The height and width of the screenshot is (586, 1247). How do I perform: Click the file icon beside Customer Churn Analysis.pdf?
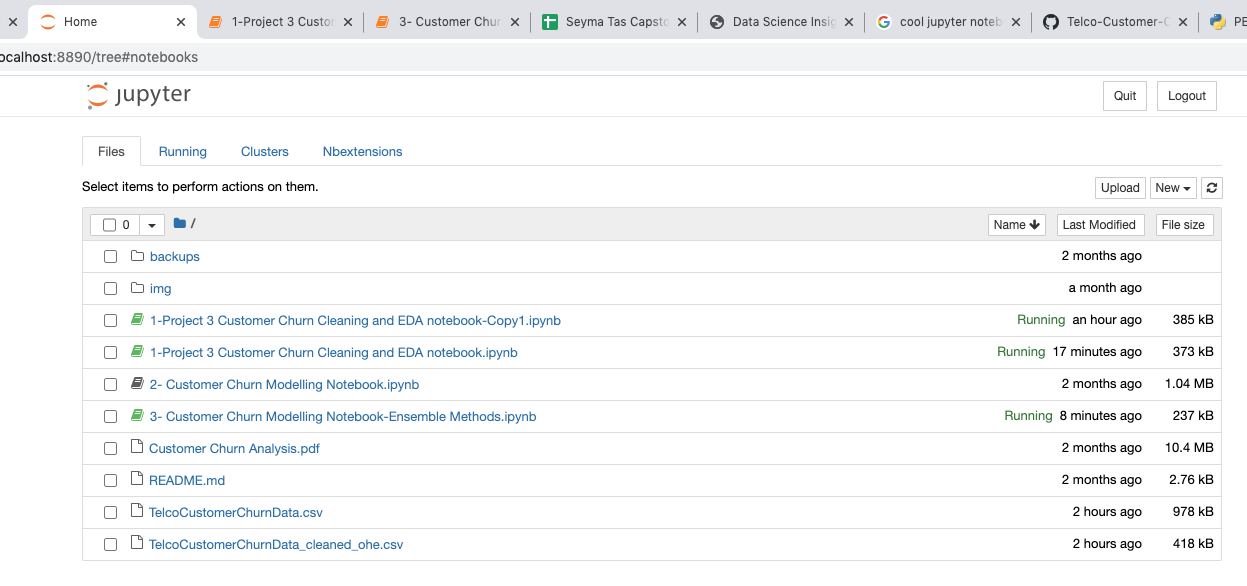(138, 449)
